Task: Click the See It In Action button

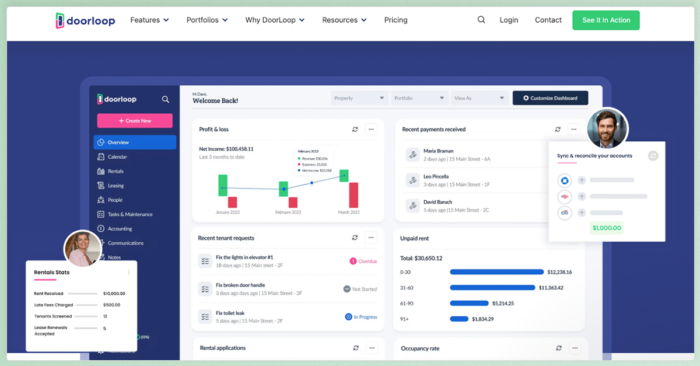Action: pos(606,20)
